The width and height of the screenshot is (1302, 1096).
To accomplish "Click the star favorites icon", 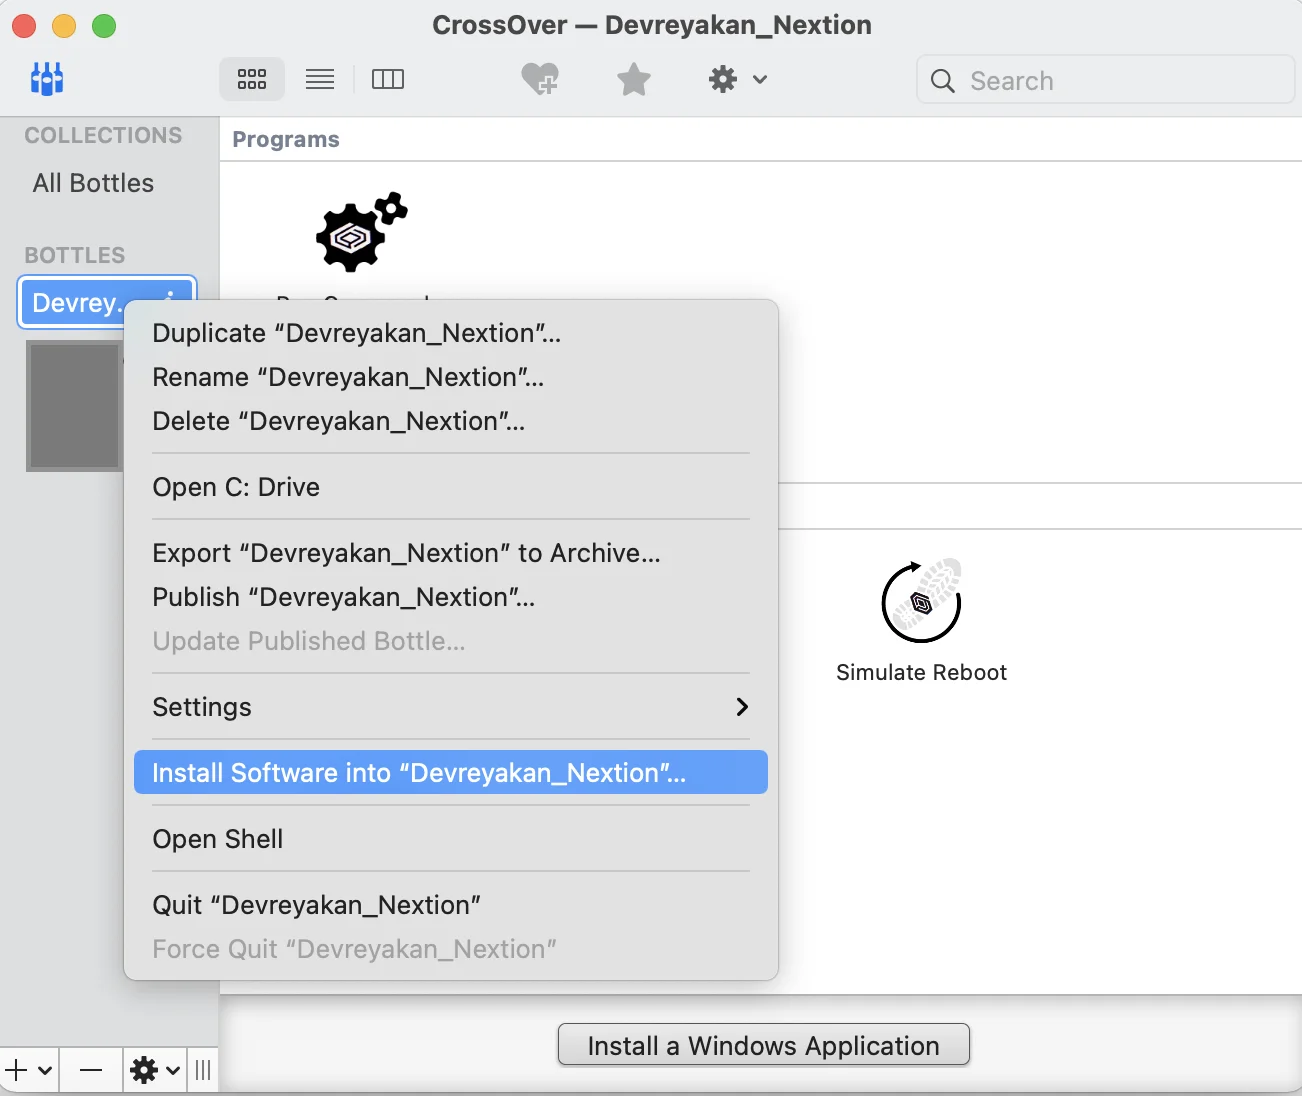I will [x=634, y=79].
